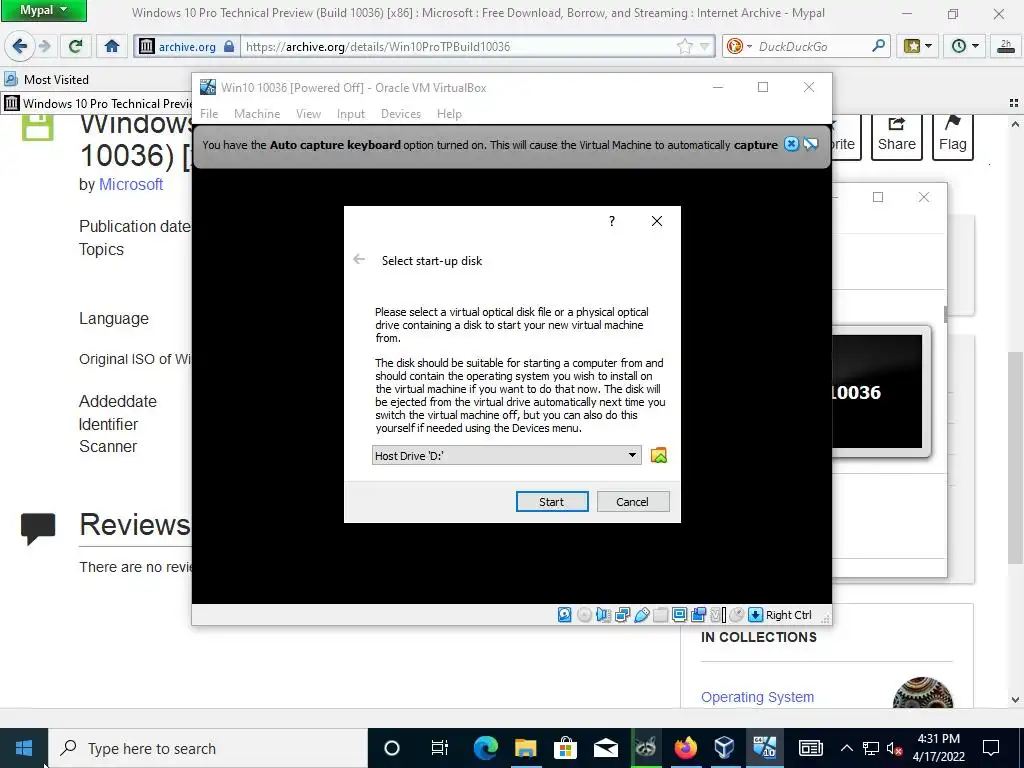
Task: Open the Input menu in VirtualBox
Action: [x=351, y=114]
